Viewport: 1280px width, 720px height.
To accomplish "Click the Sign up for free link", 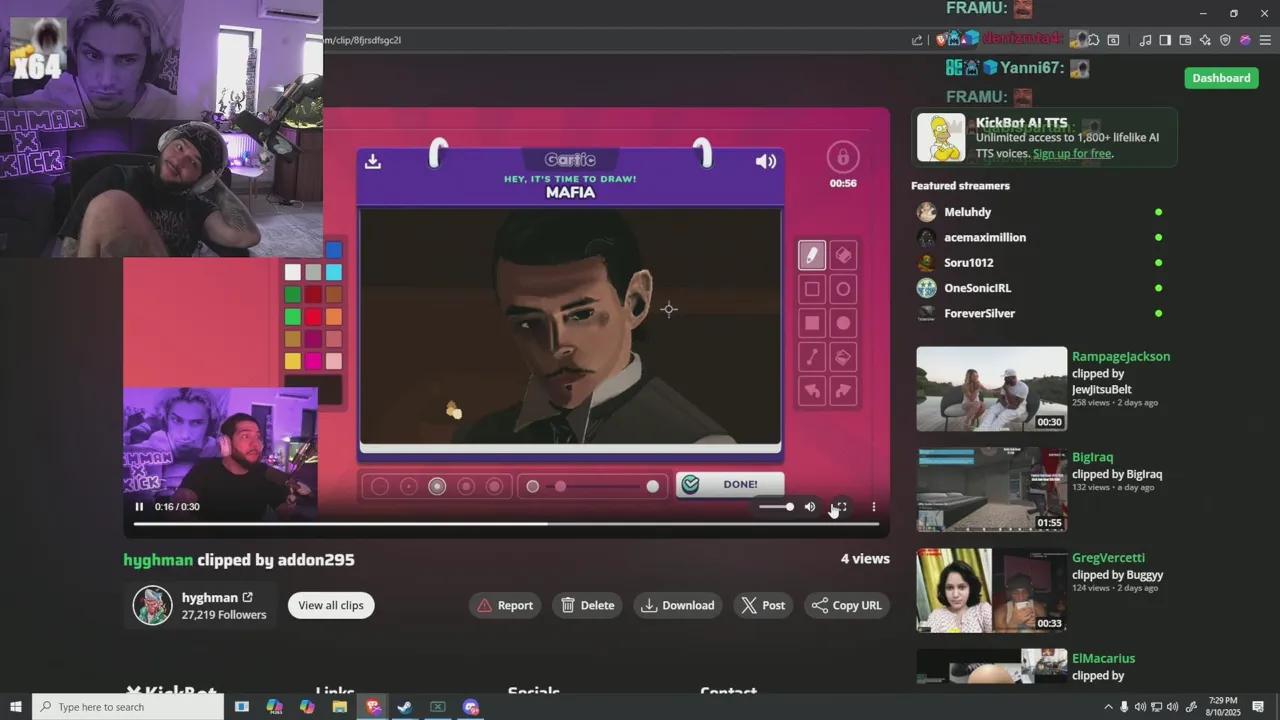I will coord(1072,154).
